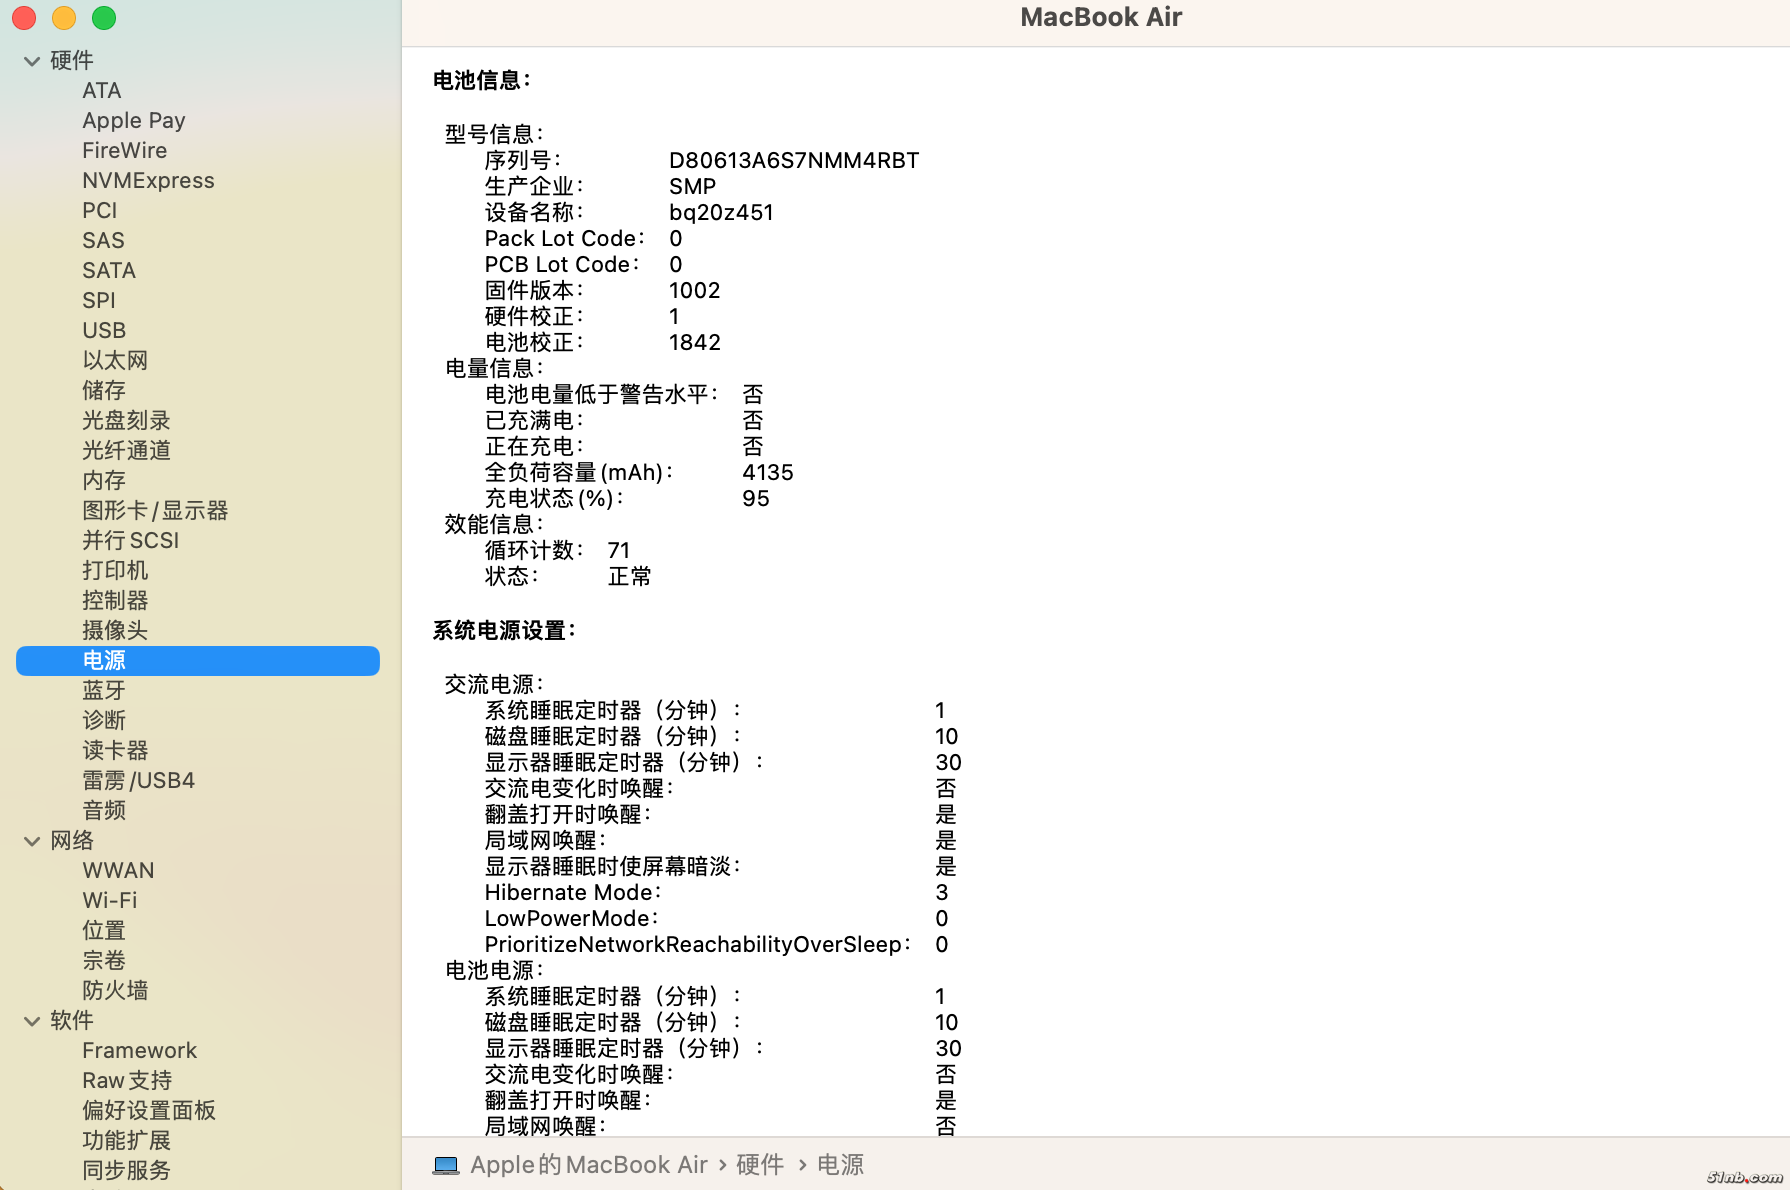Viewport: 1790px width, 1190px height.
Task: Show the 内存 memory information
Action: (104, 480)
